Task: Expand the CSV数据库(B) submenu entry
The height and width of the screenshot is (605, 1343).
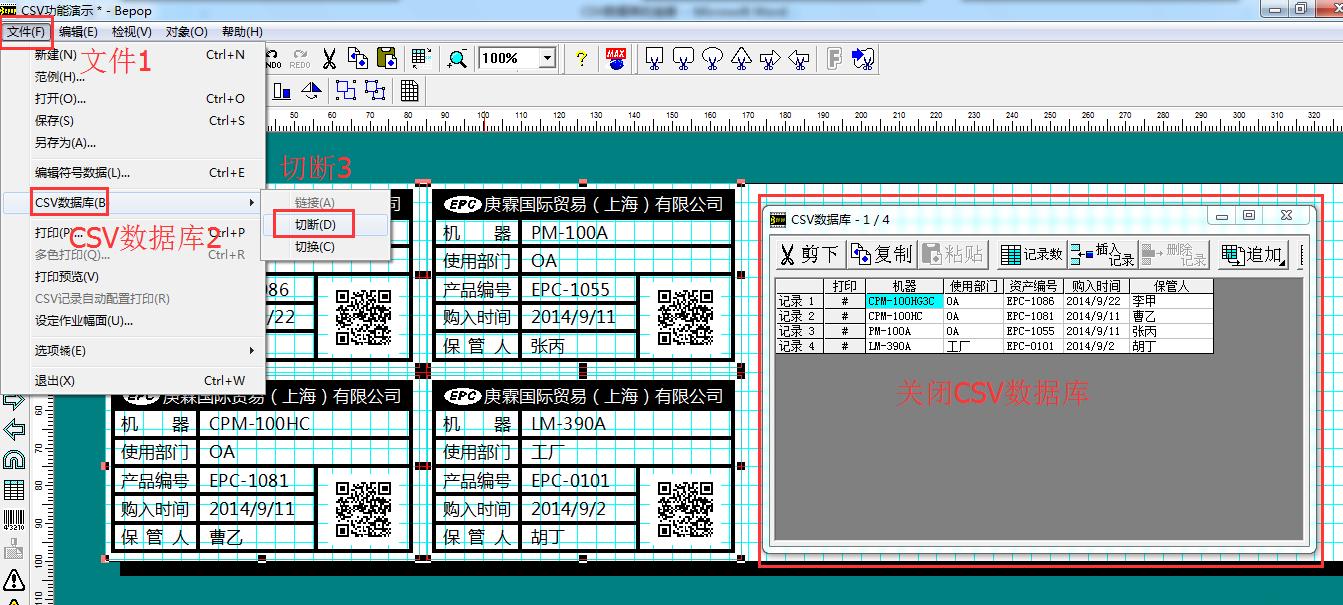Action: [133, 203]
